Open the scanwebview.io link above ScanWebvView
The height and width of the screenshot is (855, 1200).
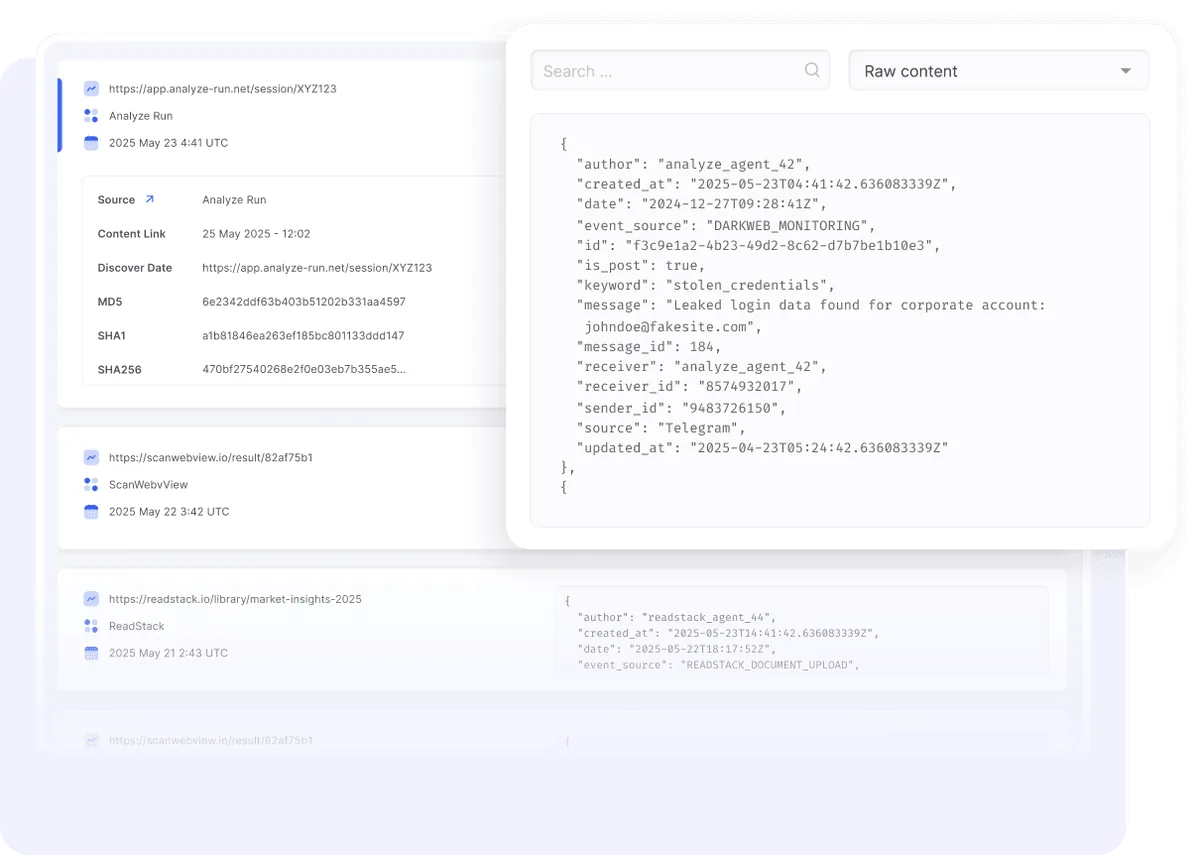click(x=210, y=458)
